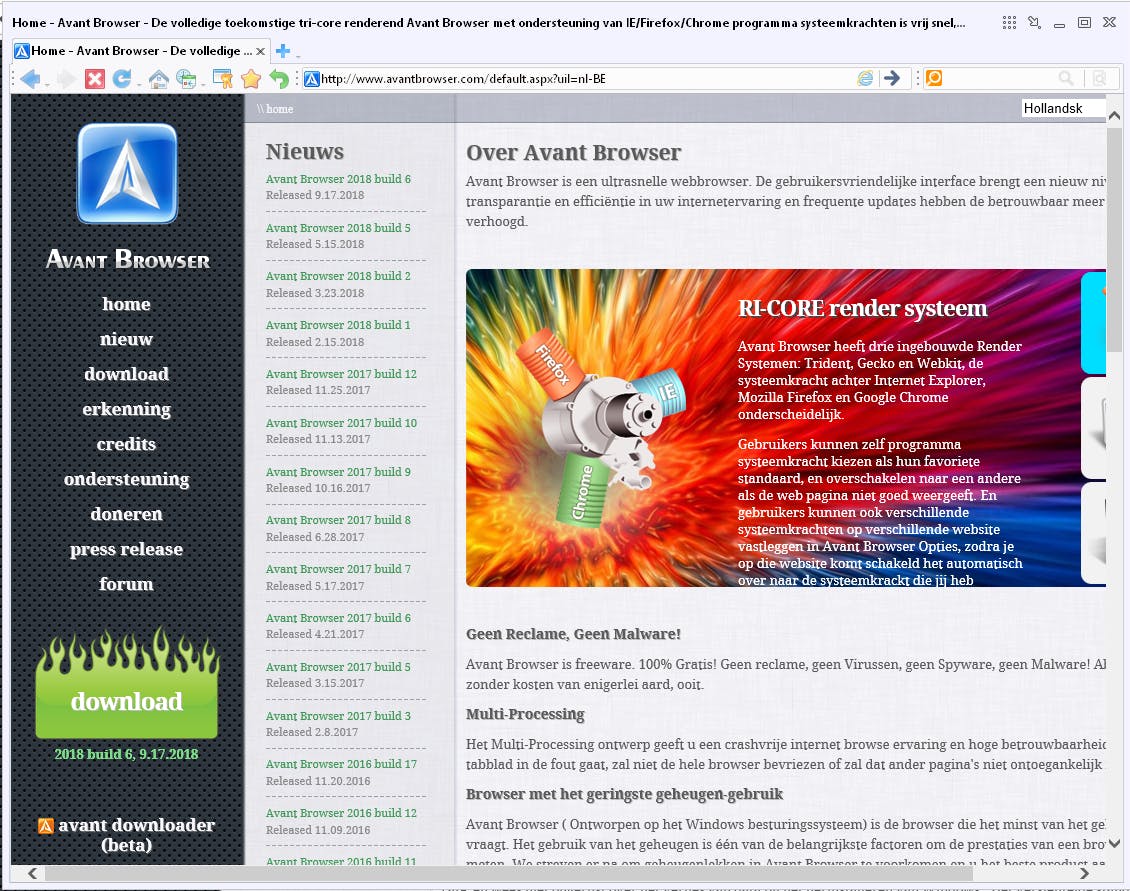Viewport: 1130px width, 891px height.
Task: Click the avant downloader orange icon
Action: pyautogui.click(x=45, y=825)
